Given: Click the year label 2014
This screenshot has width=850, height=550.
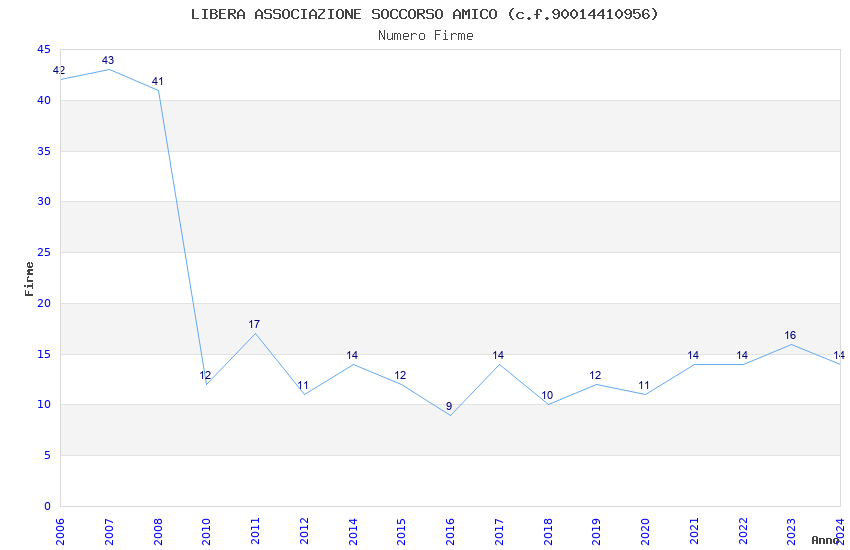Looking at the screenshot, I should [x=353, y=532].
